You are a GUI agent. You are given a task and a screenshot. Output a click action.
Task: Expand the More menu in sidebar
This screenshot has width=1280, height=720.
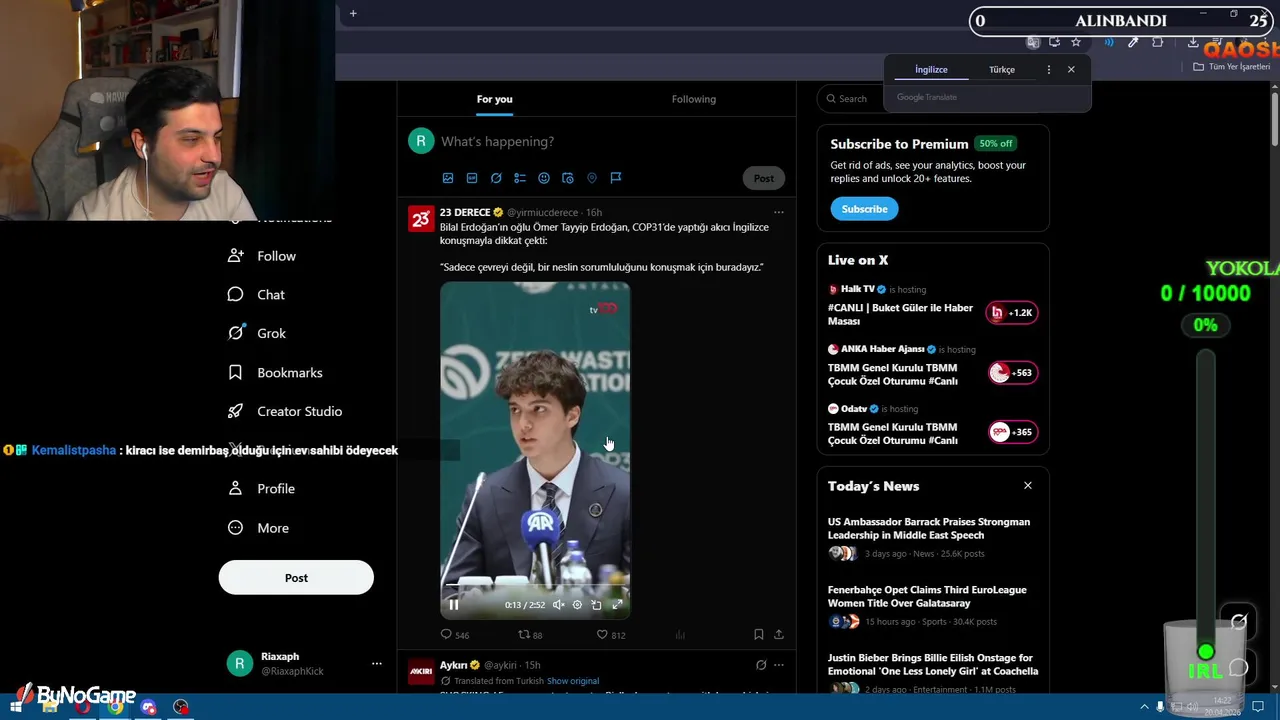[x=258, y=528]
